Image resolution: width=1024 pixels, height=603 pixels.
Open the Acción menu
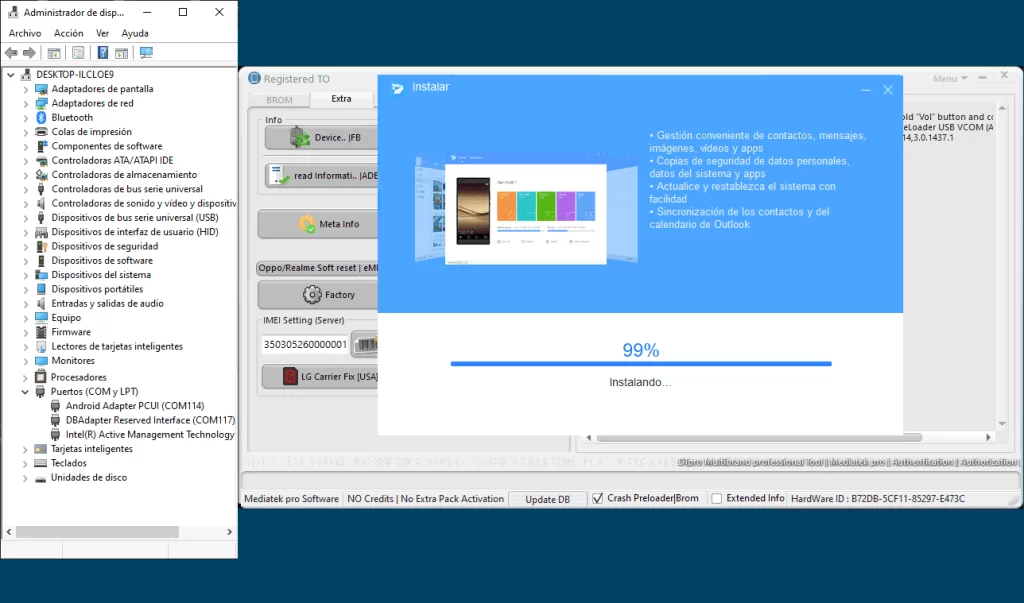pos(69,33)
